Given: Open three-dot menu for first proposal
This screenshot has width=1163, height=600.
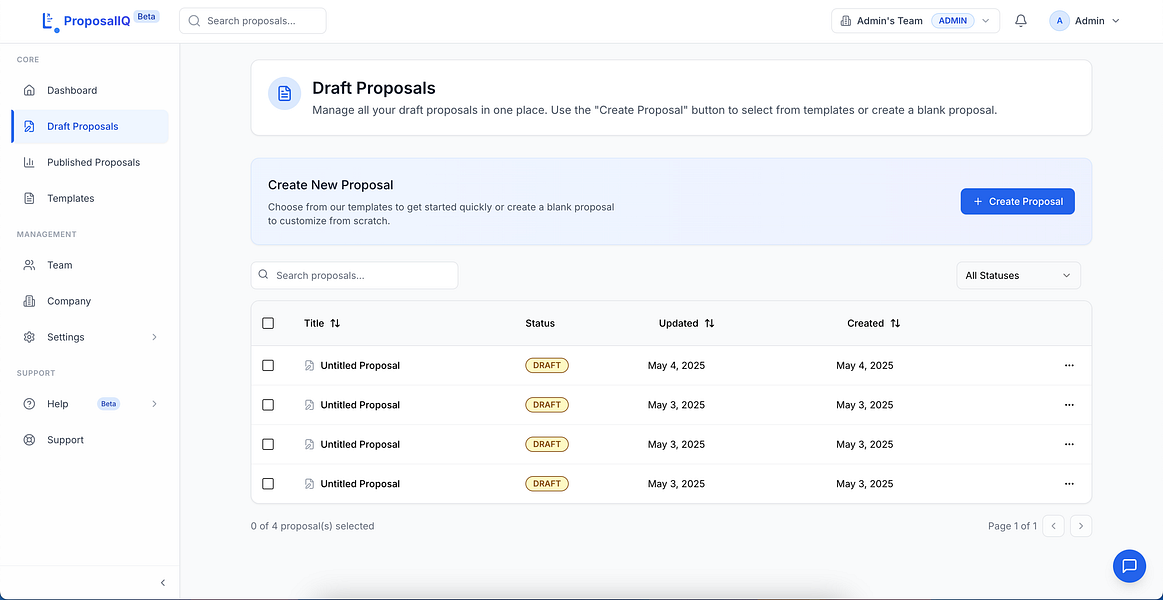Looking at the screenshot, I should click(1069, 366).
